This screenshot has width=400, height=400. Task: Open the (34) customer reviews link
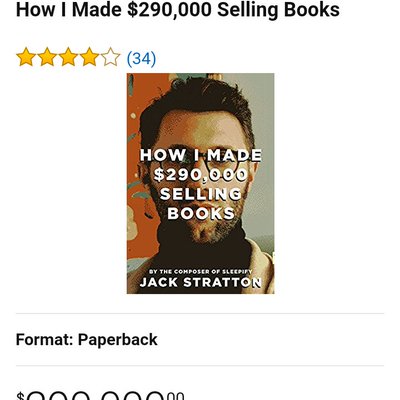click(x=141, y=58)
